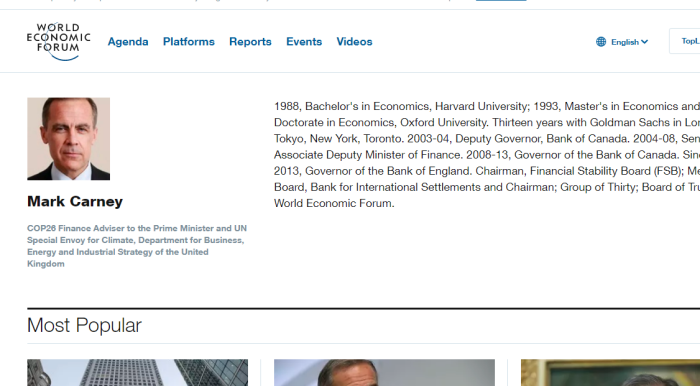Open the third article thumbnail with gold frame

[610, 373]
